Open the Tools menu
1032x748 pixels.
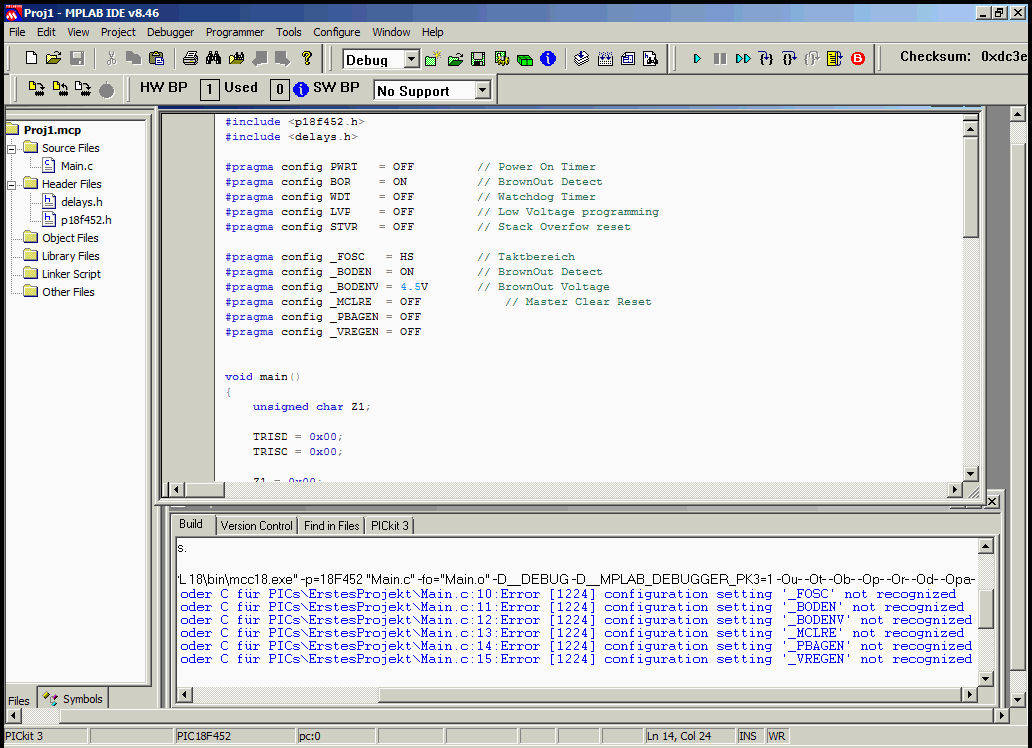coord(288,32)
